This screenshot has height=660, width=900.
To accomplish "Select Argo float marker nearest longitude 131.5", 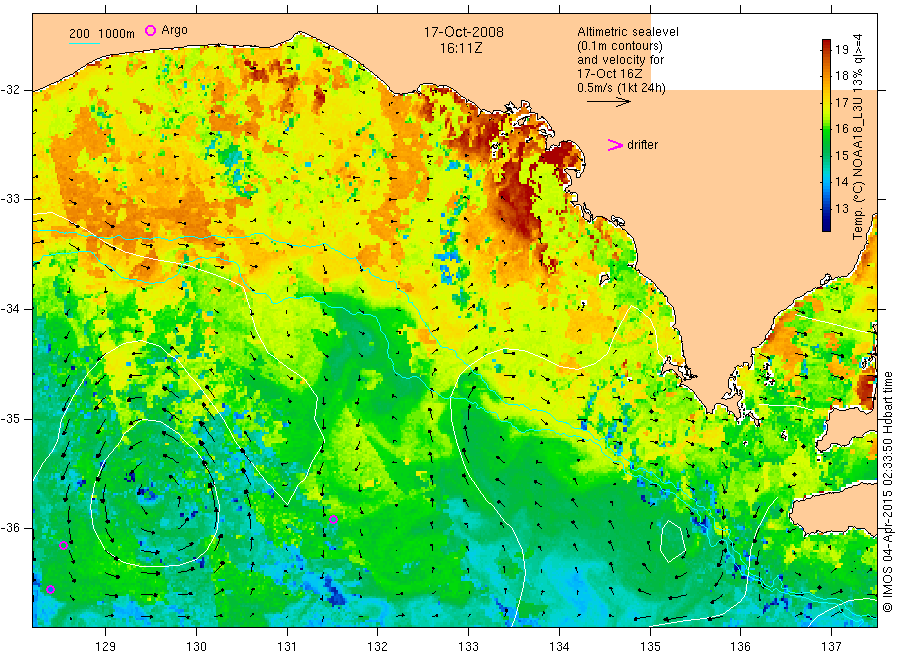I will tap(333, 520).
